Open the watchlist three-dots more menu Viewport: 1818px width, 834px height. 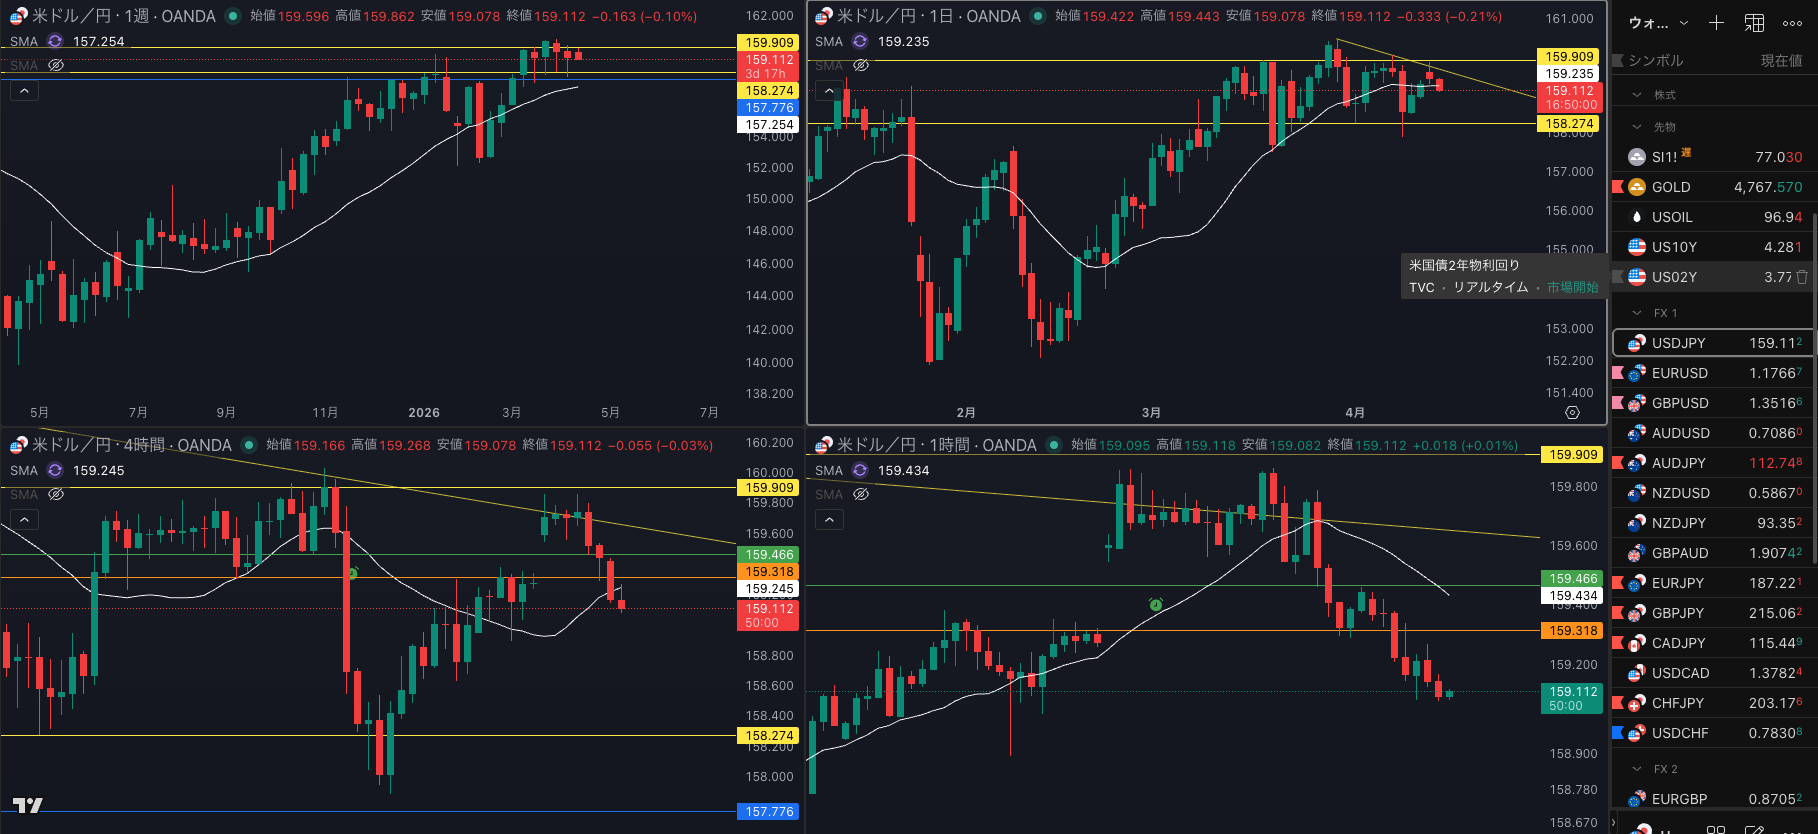(x=1792, y=23)
